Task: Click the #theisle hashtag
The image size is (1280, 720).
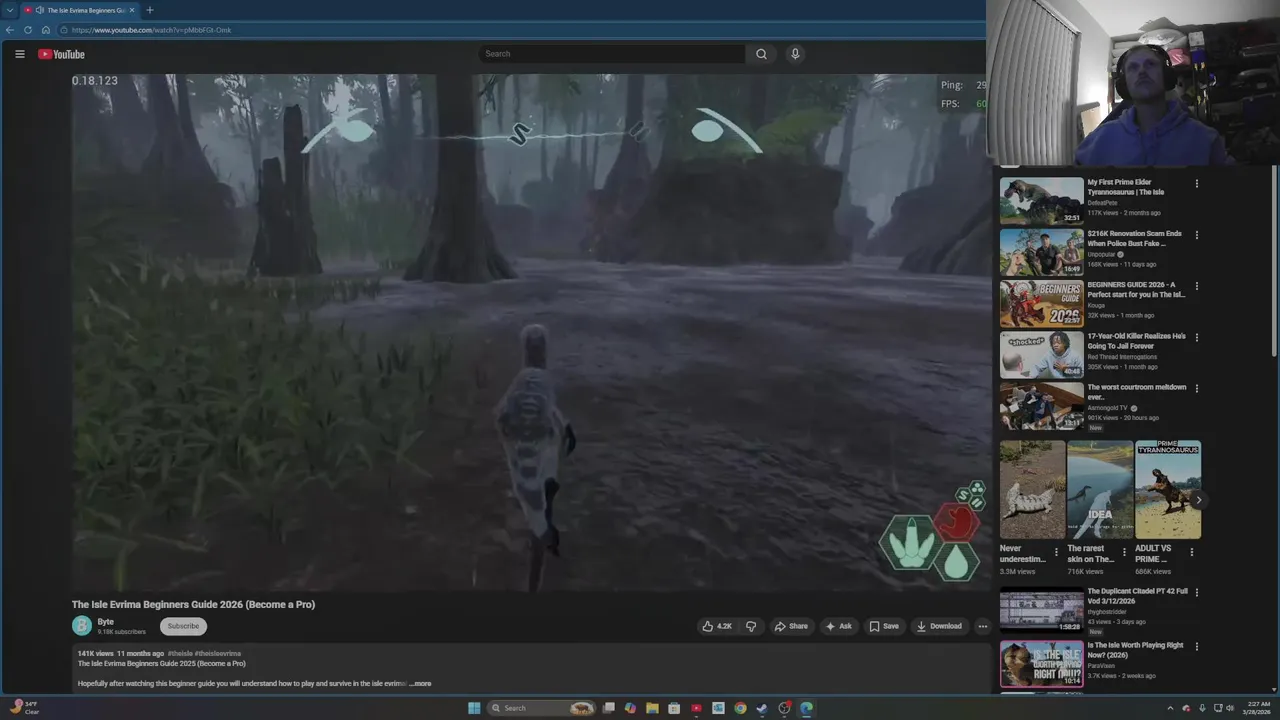Action: (x=180, y=654)
